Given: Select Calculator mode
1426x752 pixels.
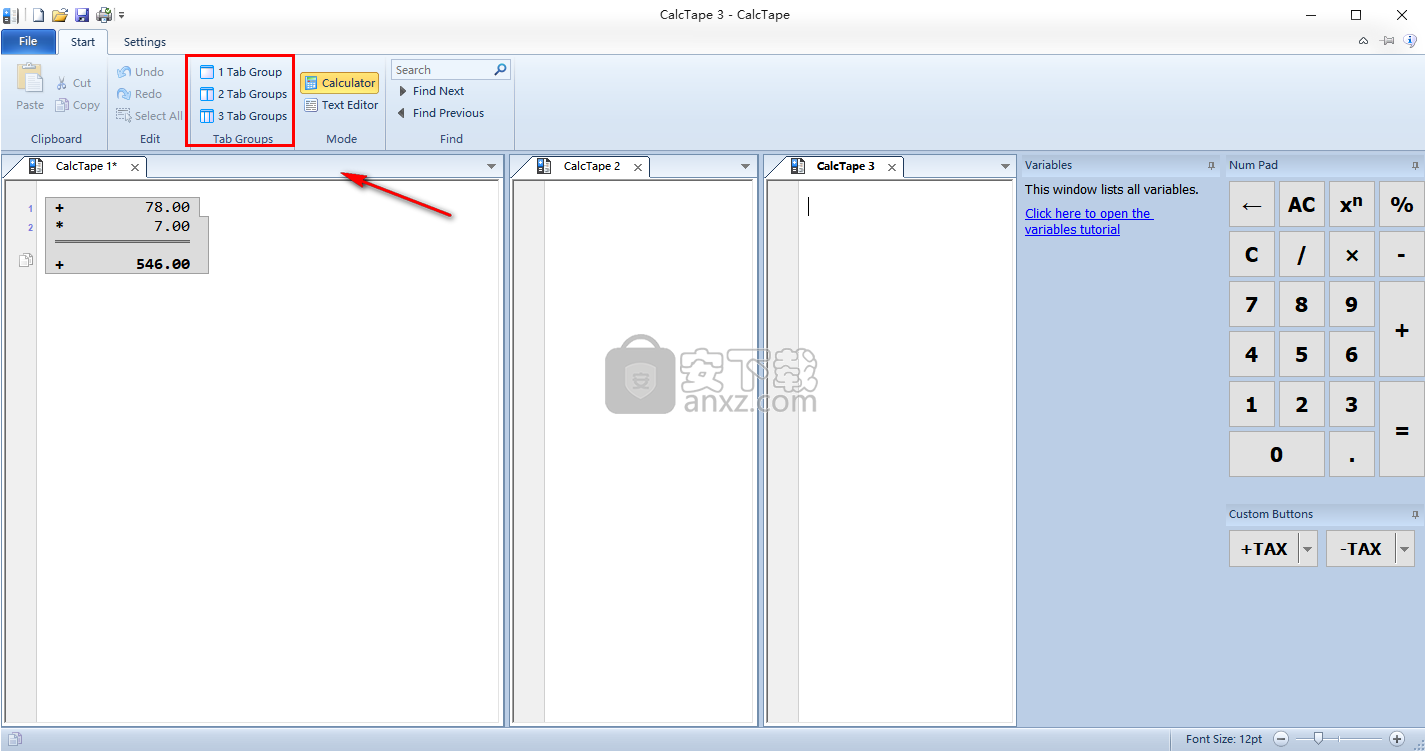Looking at the screenshot, I should pos(340,83).
